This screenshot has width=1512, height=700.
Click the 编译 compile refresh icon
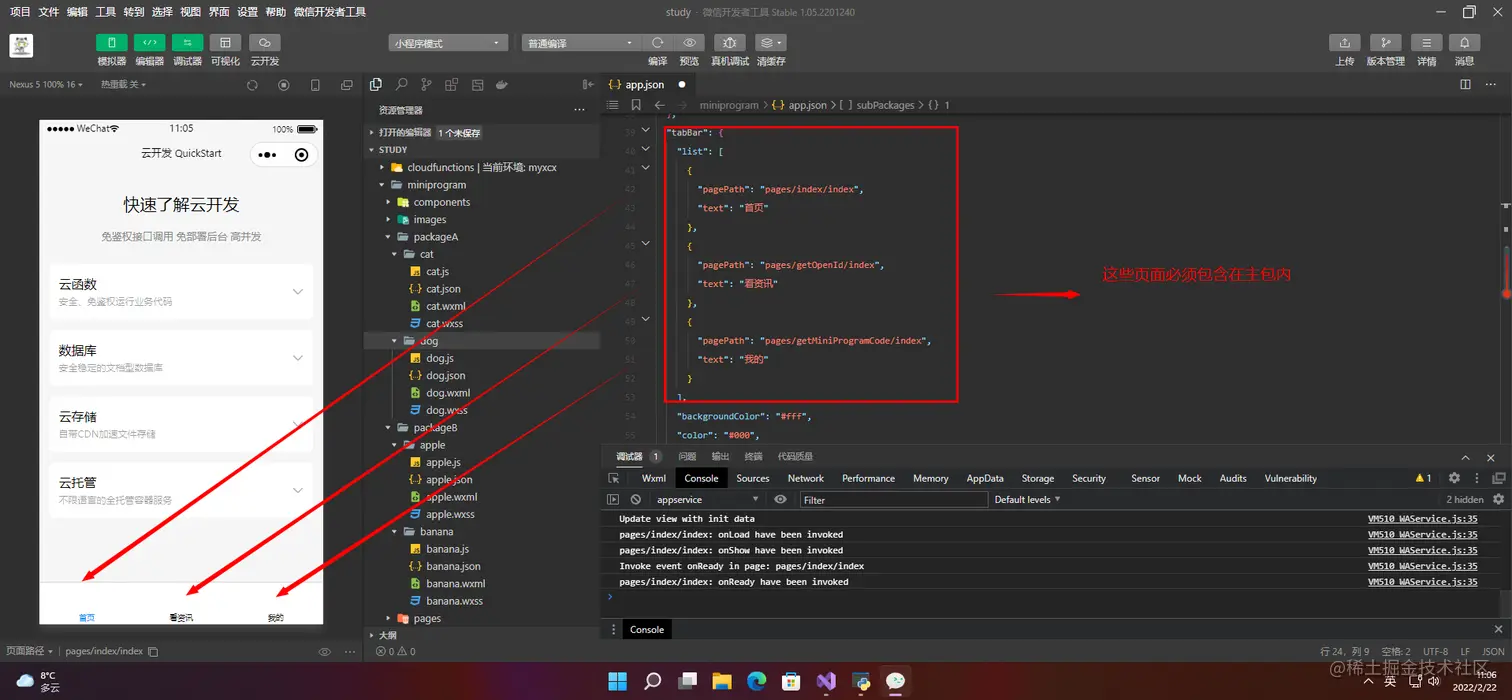tap(657, 43)
